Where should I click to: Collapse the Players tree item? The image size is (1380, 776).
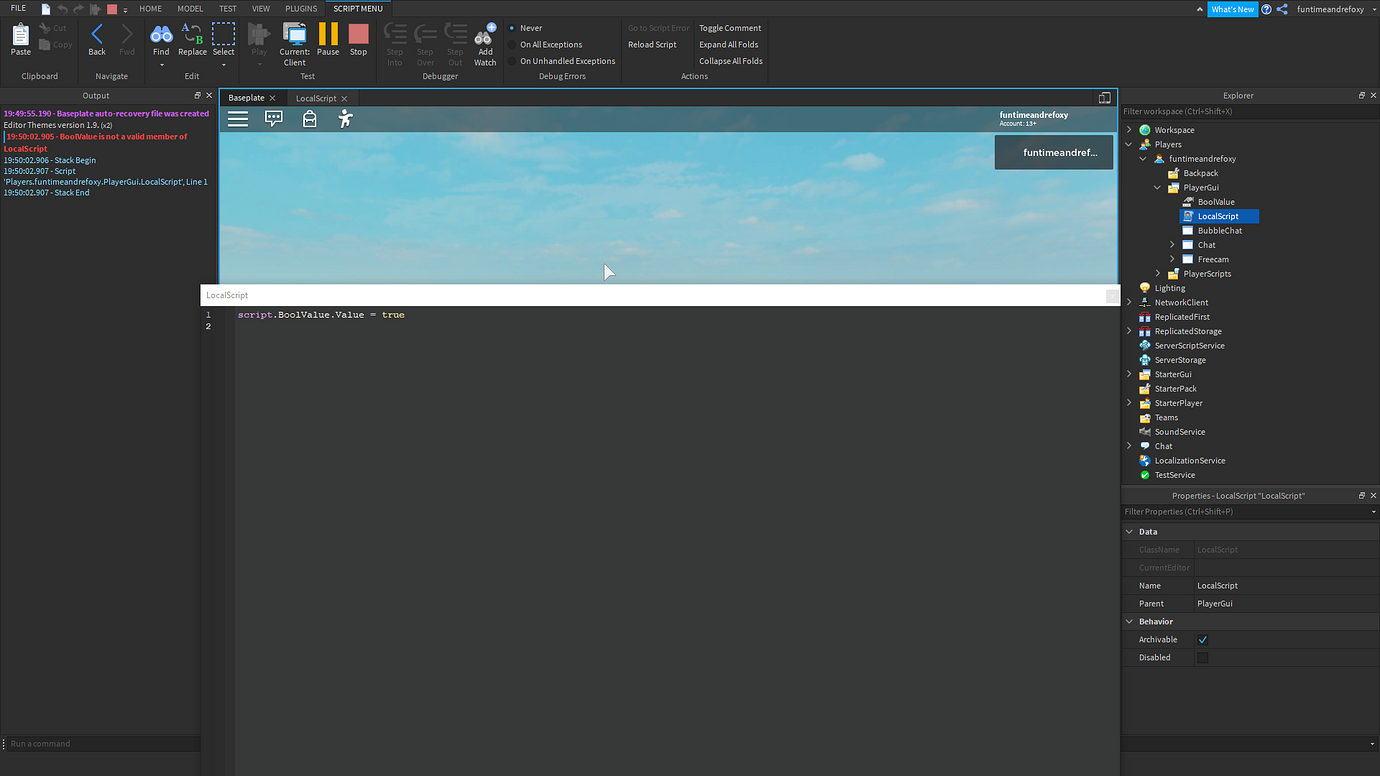[x=1129, y=143]
